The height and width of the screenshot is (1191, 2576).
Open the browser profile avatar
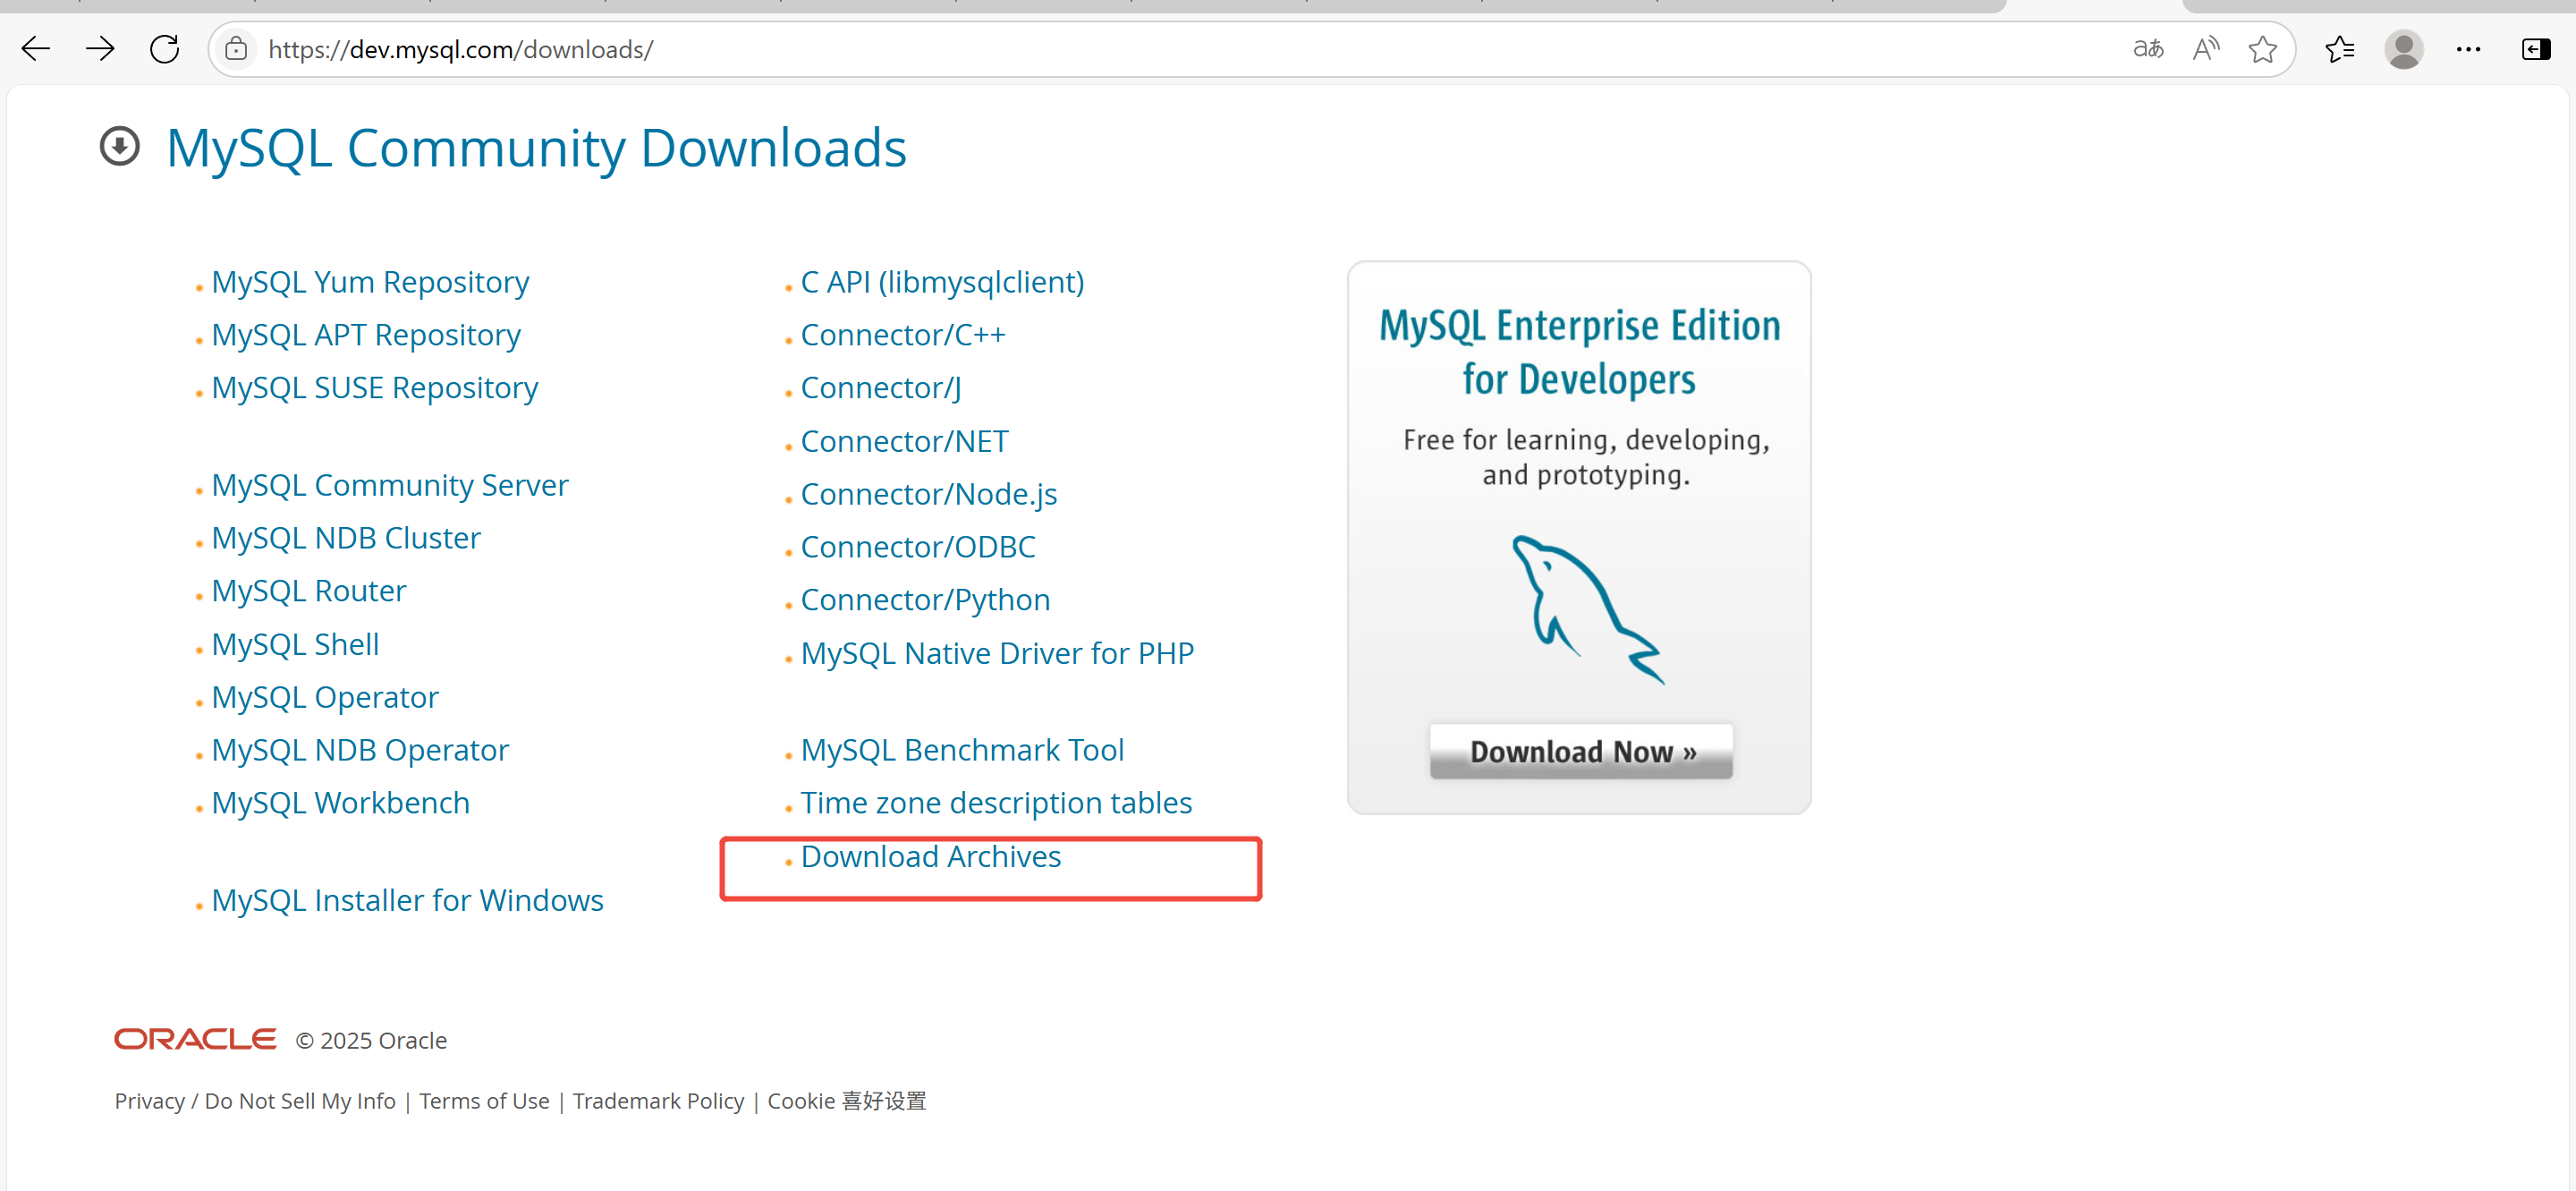point(2404,49)
